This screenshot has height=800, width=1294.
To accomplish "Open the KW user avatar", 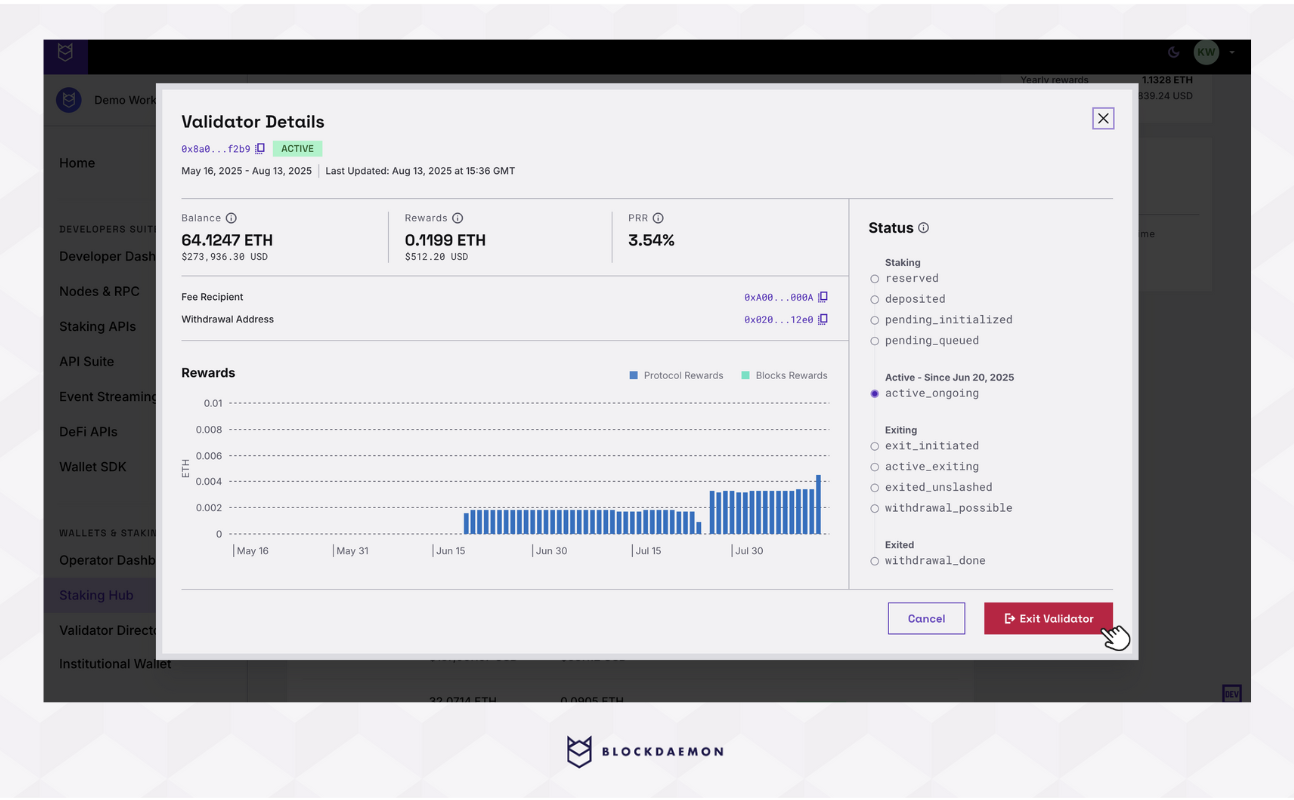I will coord(1206,52).
